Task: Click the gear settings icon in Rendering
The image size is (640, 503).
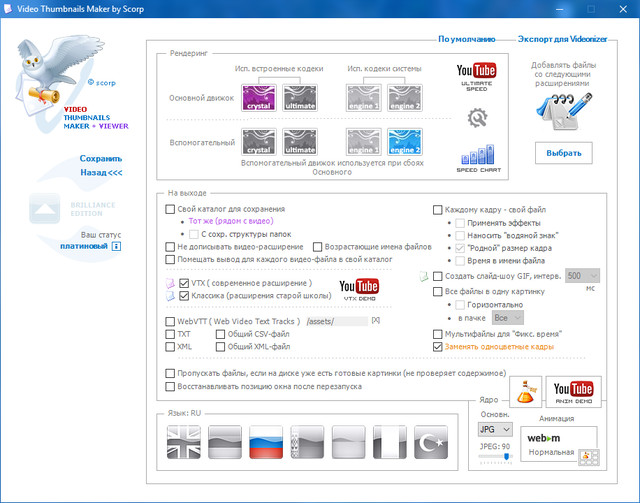Action: click(x=476, y=118)
